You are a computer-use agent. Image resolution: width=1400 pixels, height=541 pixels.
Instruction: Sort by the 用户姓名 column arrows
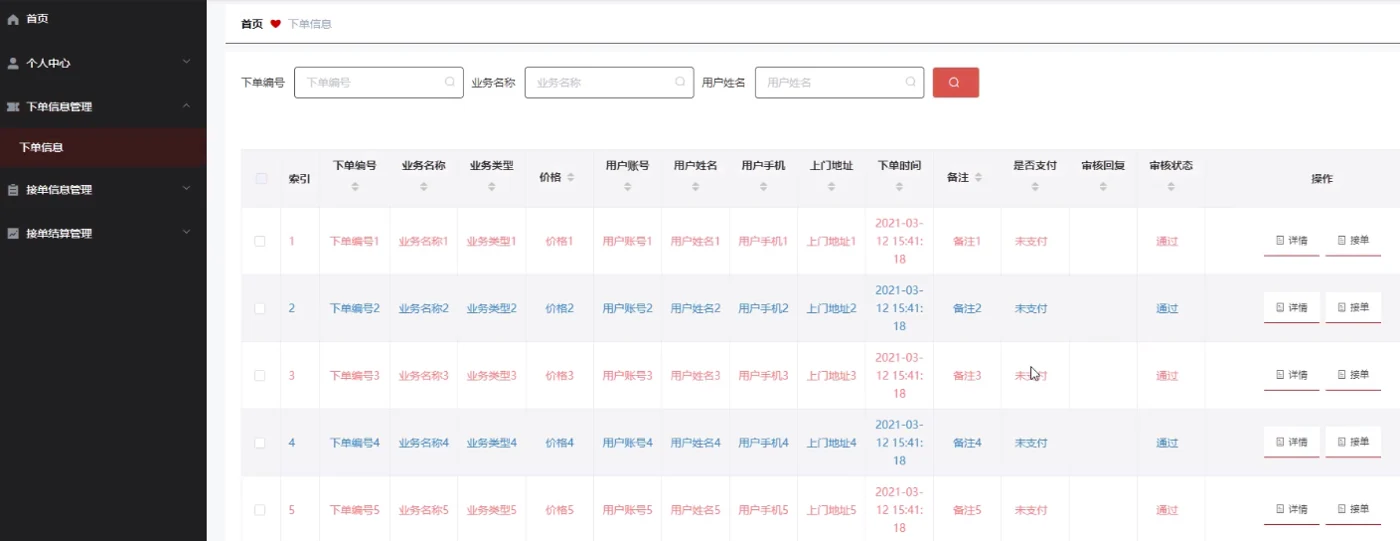(695, 186)
